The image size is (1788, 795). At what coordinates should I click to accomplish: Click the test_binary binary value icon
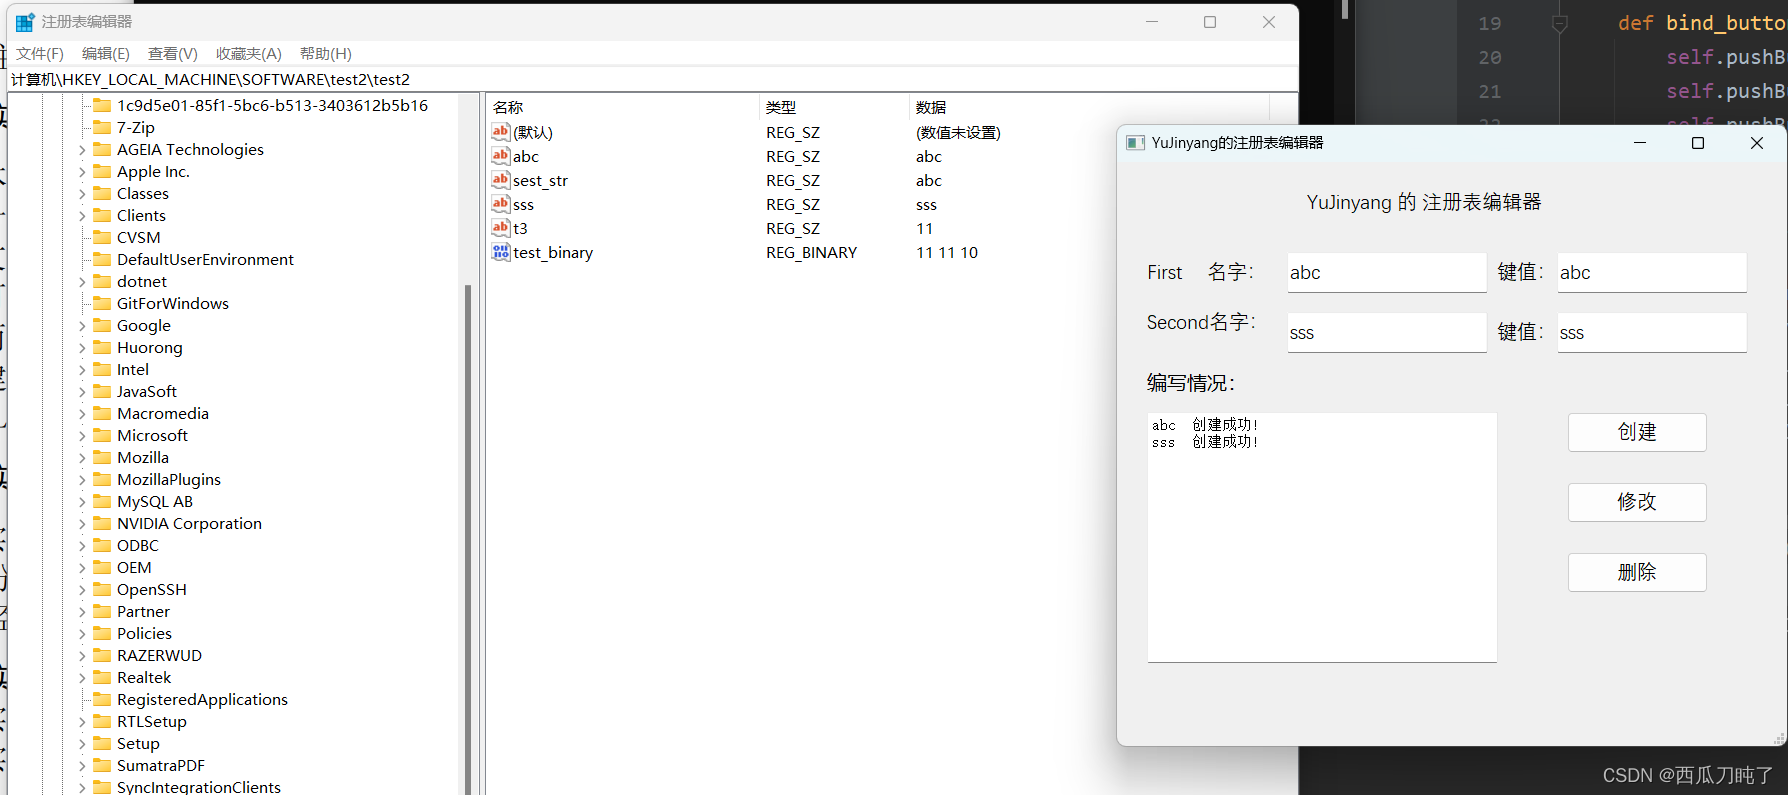501,252
